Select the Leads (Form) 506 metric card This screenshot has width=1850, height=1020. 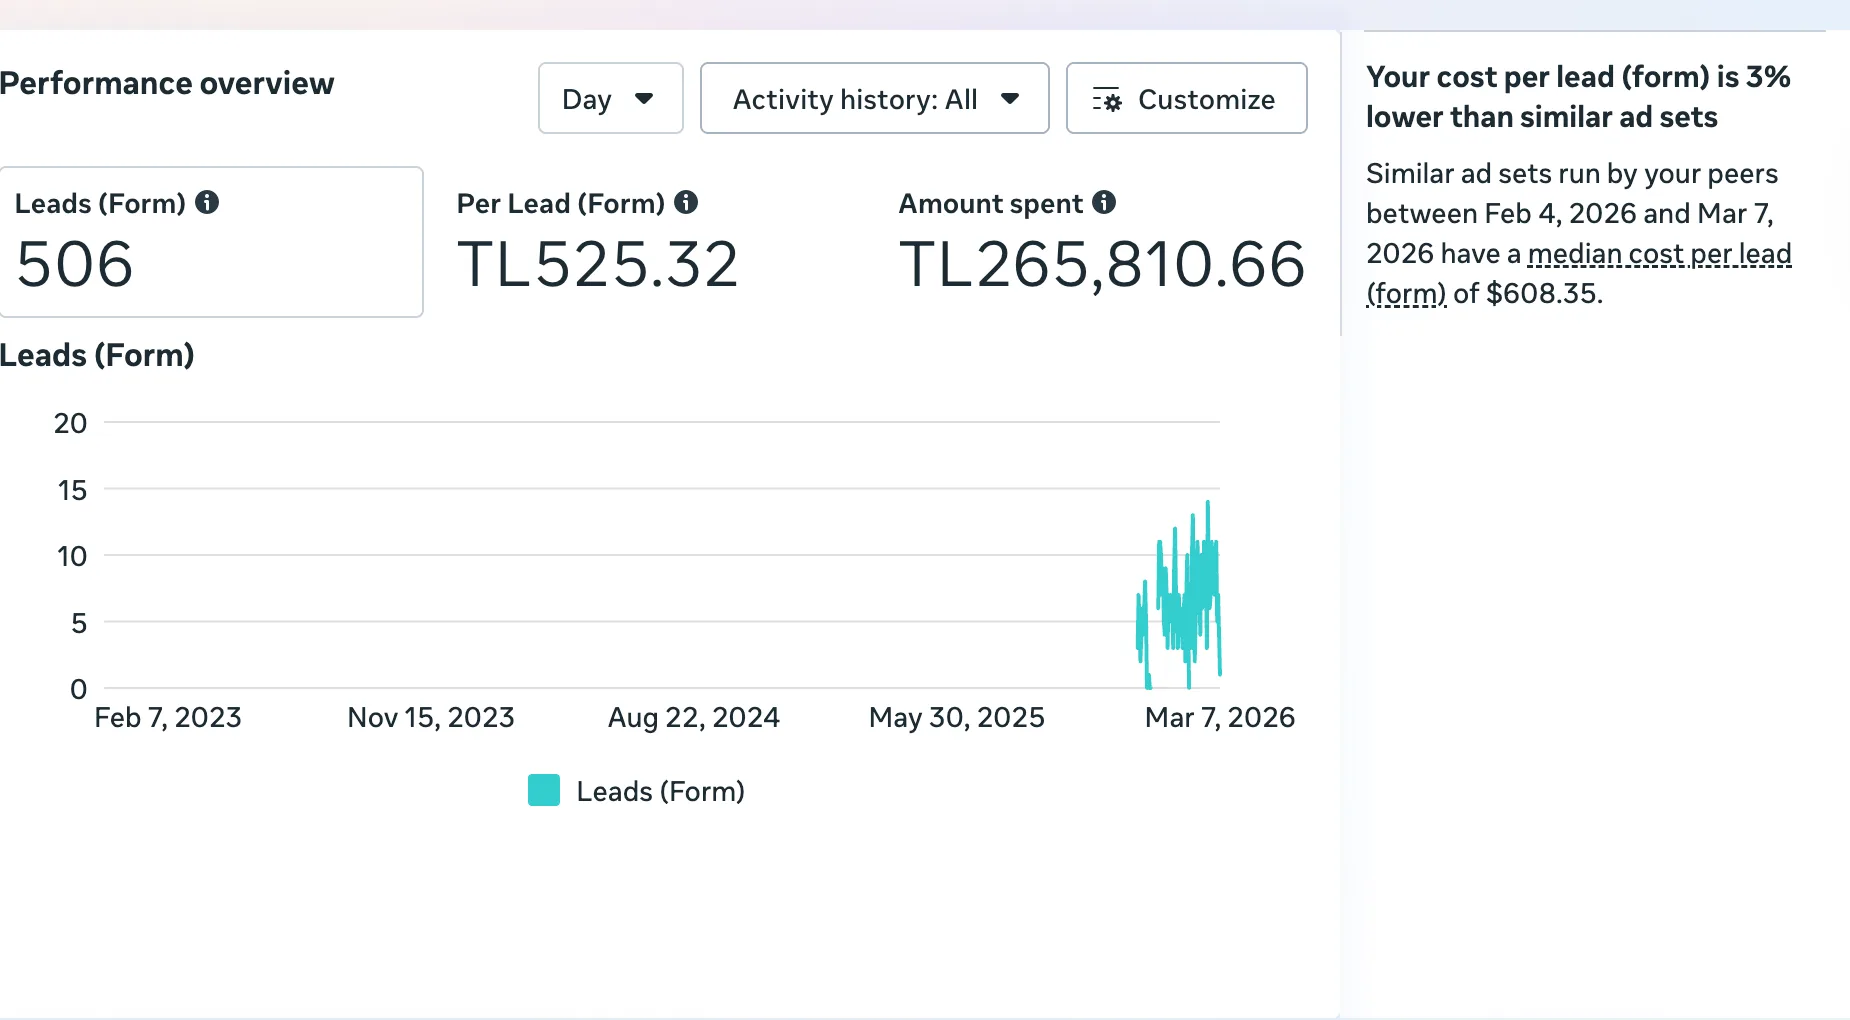pyautogui.click(x=211, y=242)
